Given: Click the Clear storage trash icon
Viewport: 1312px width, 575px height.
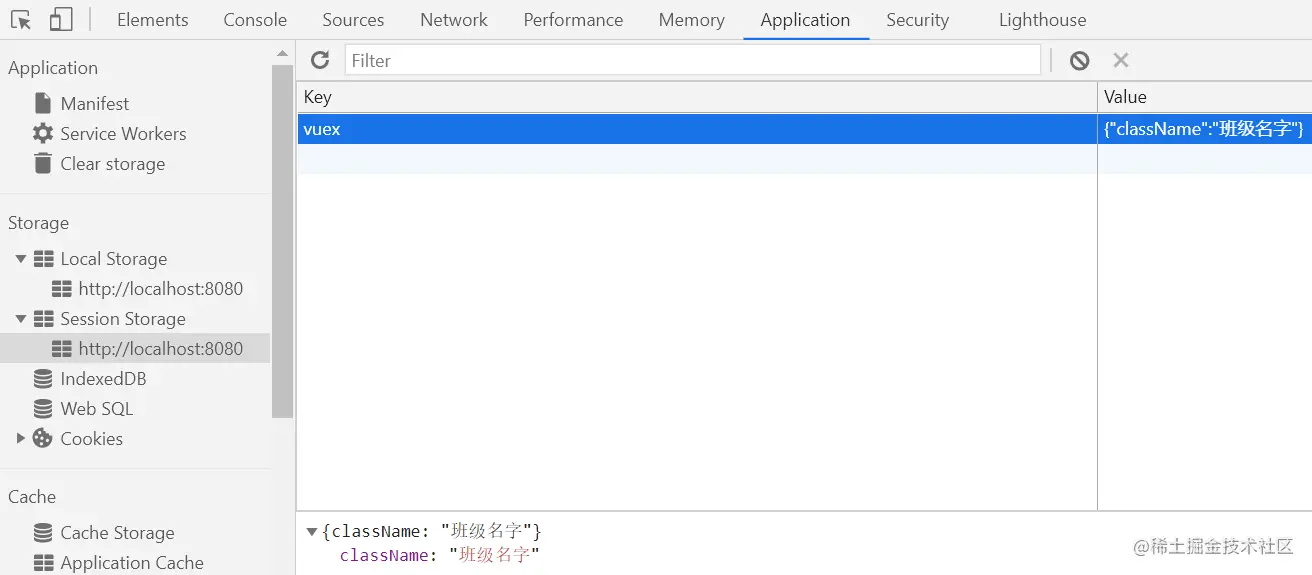Looking at the screenshot, I should (42, 163).
